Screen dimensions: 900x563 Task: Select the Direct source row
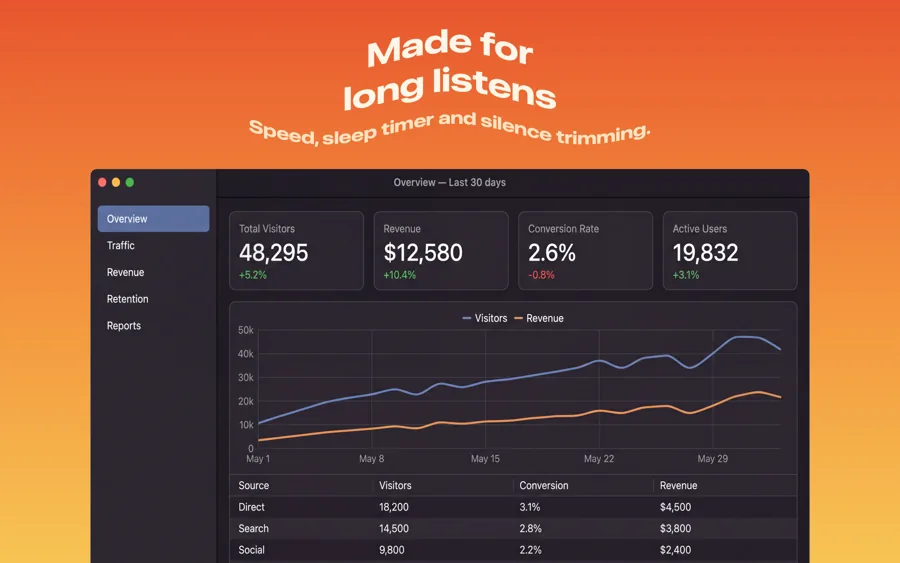point(513,507)
